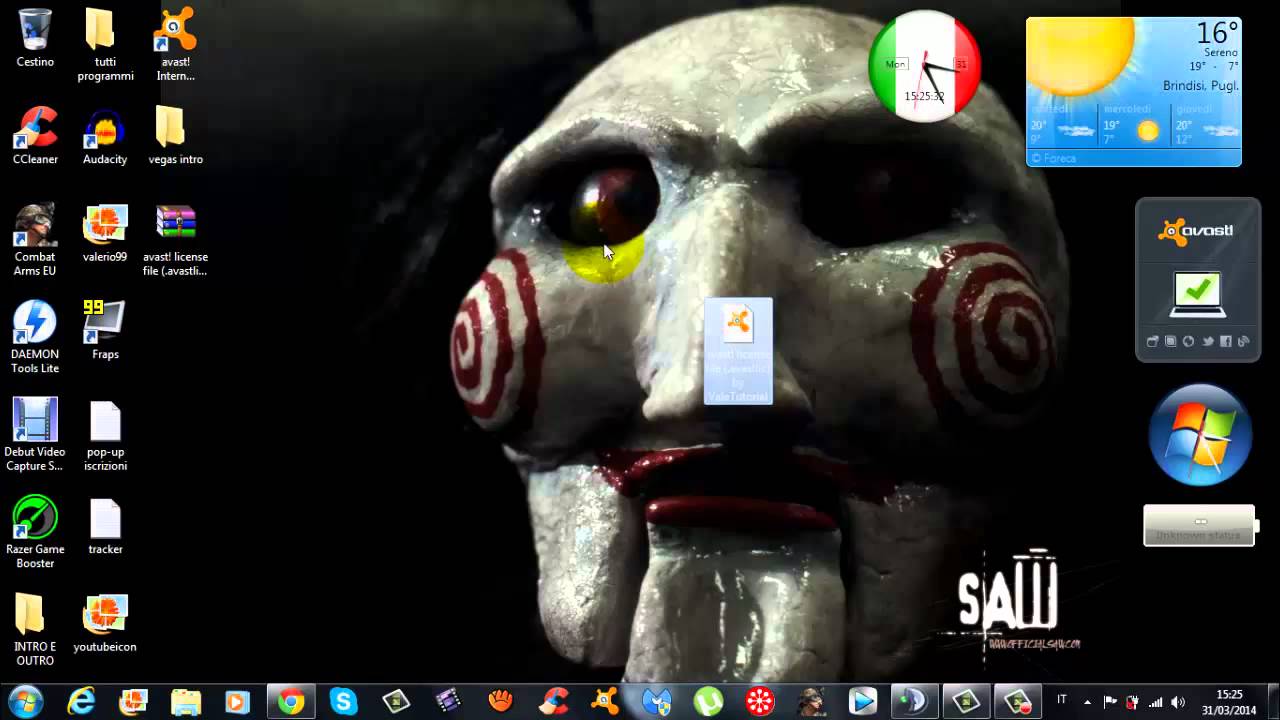Open the Windows Start menu orb
Screen dimensions: 1280x720
tap(24, 701)
